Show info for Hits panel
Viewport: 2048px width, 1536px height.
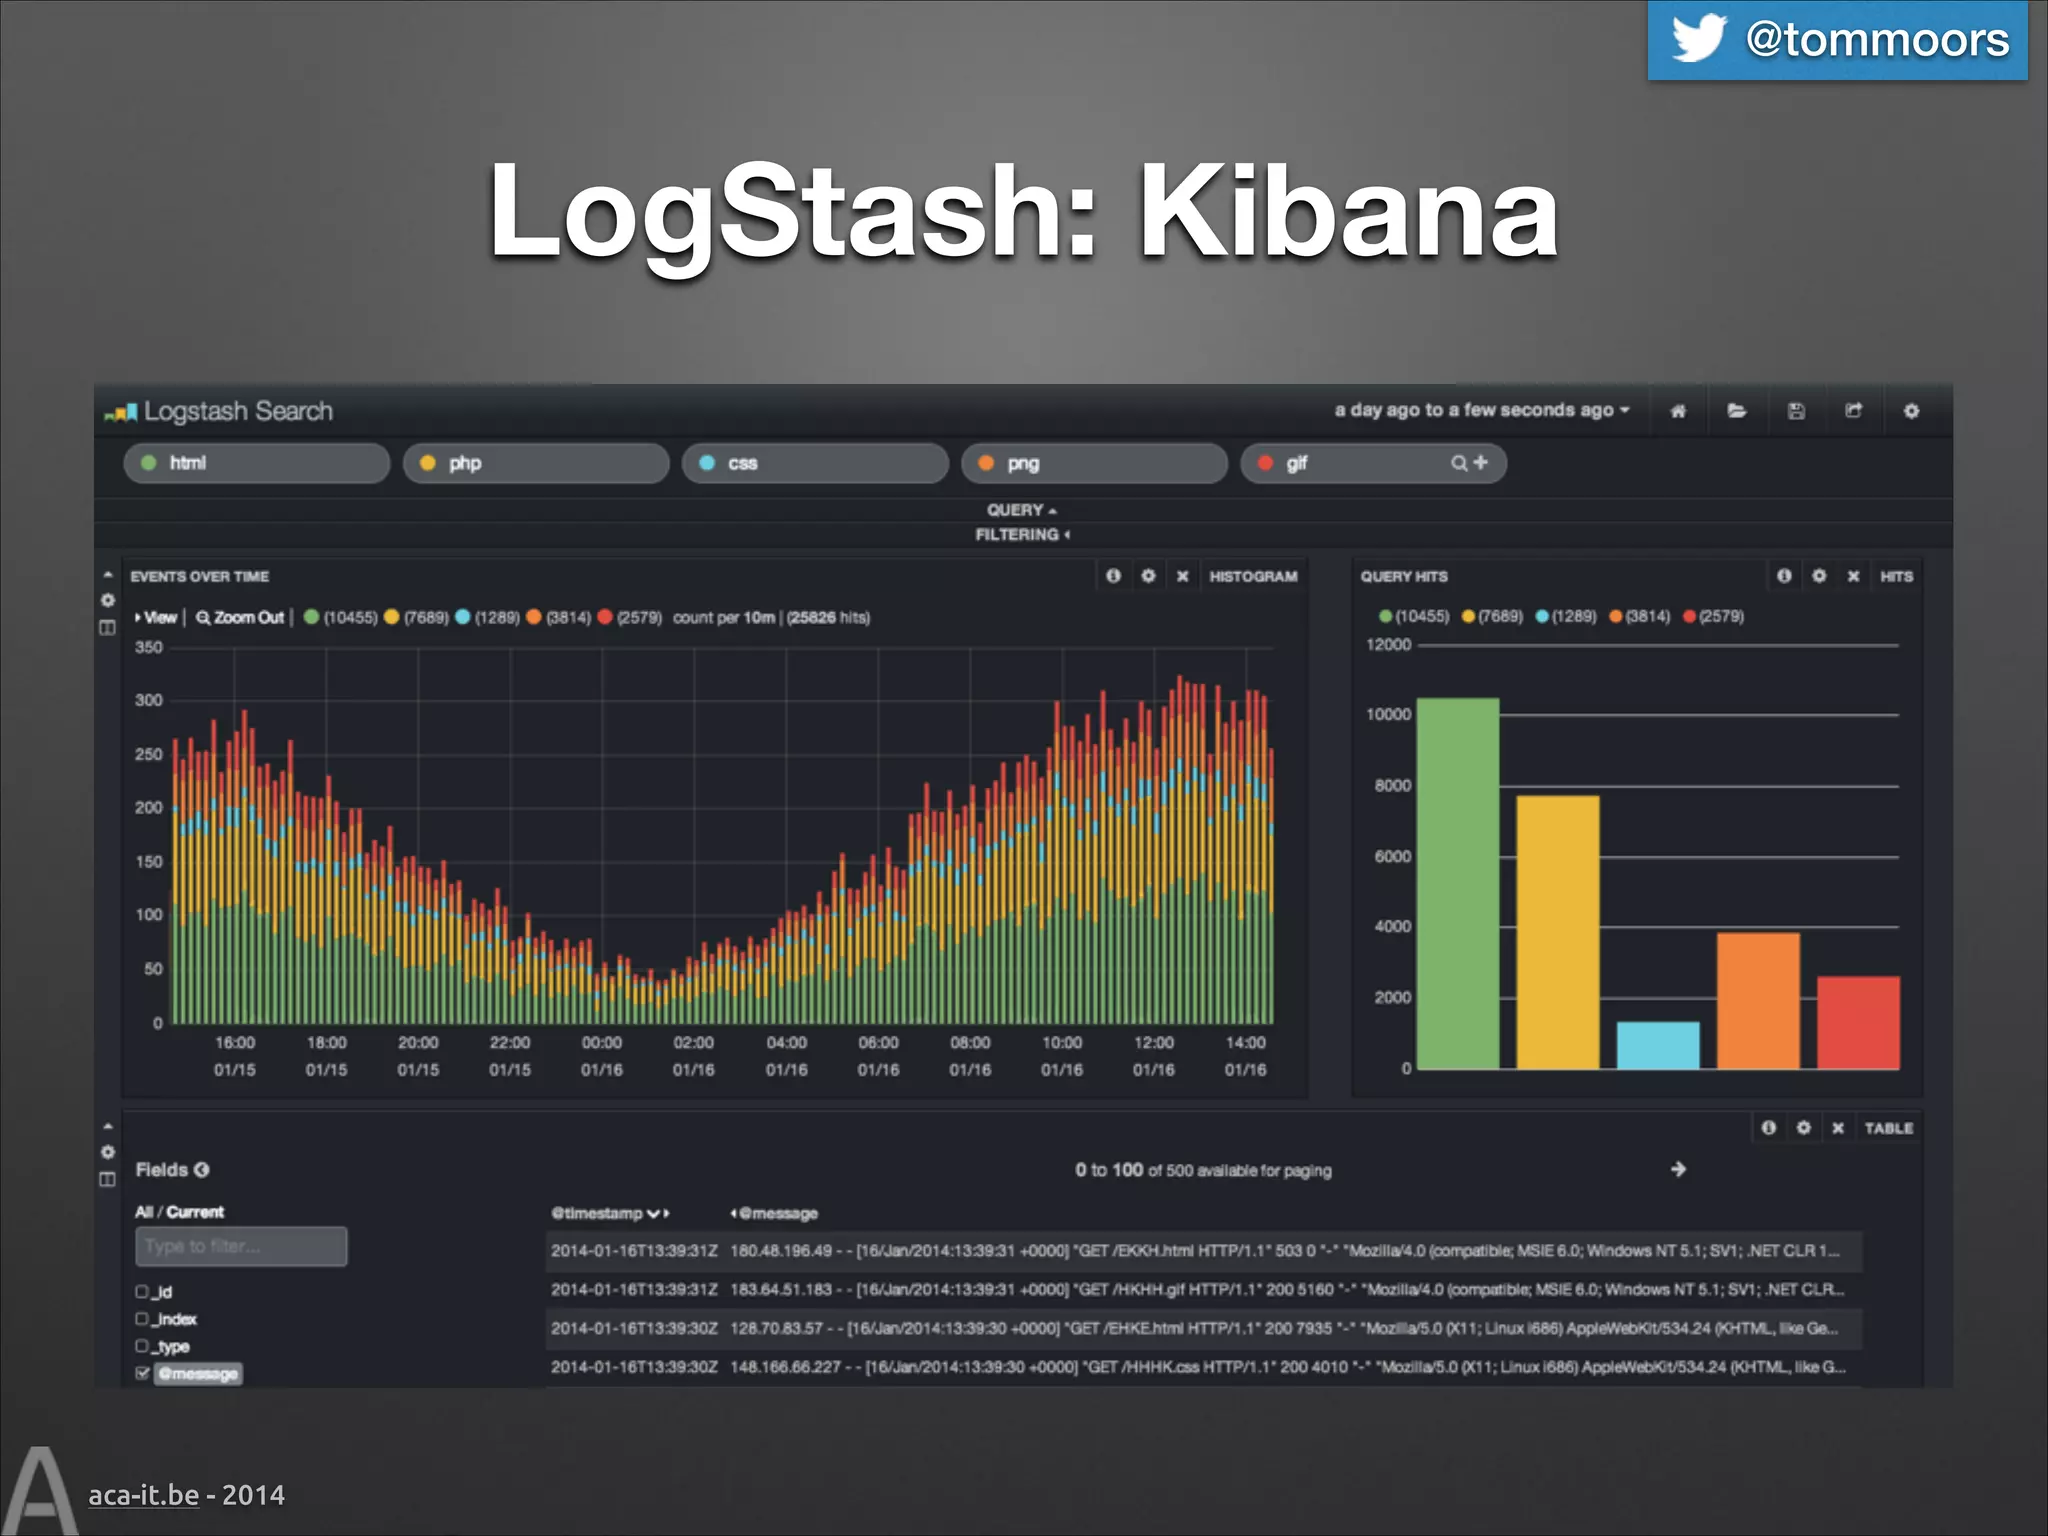1784,576
